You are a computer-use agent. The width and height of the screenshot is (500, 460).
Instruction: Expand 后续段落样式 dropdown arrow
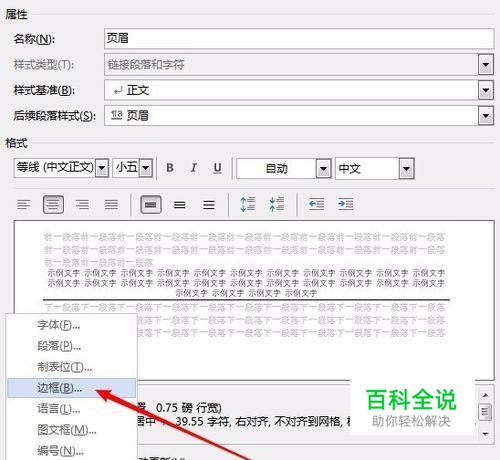tap(486, 116)
